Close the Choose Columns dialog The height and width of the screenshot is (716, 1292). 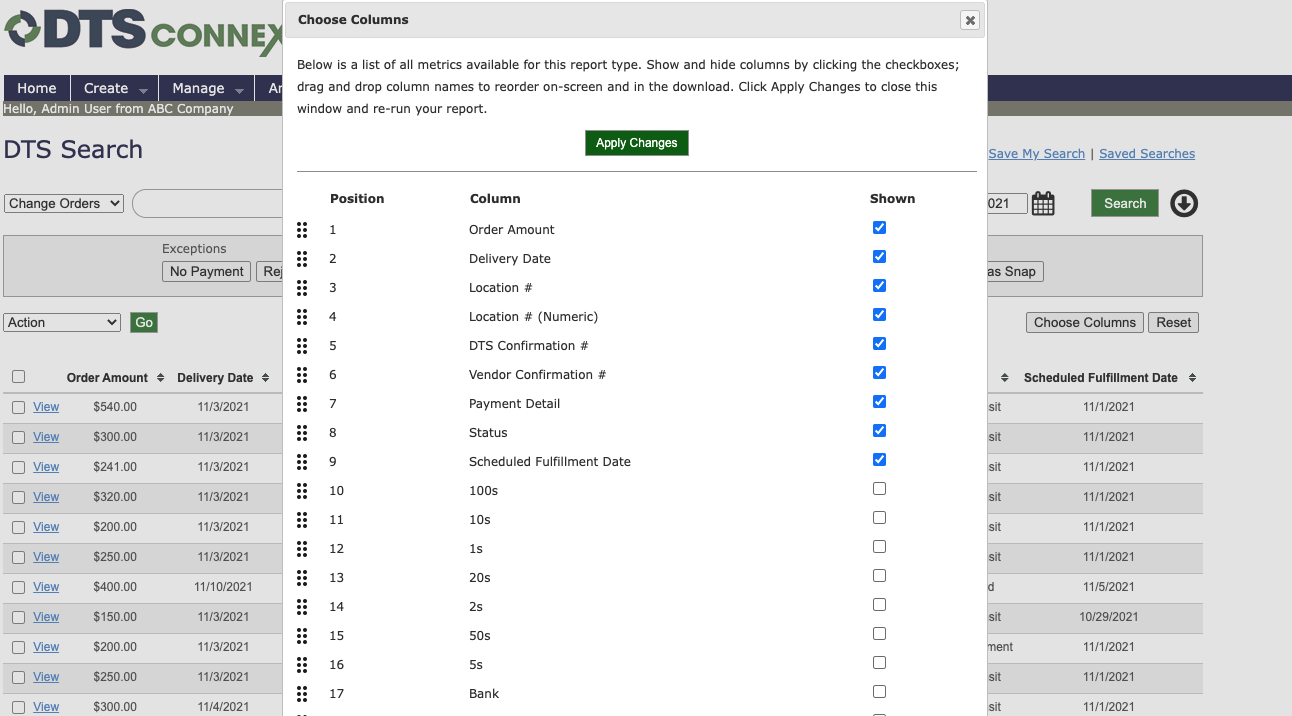[x=969, y=20]
